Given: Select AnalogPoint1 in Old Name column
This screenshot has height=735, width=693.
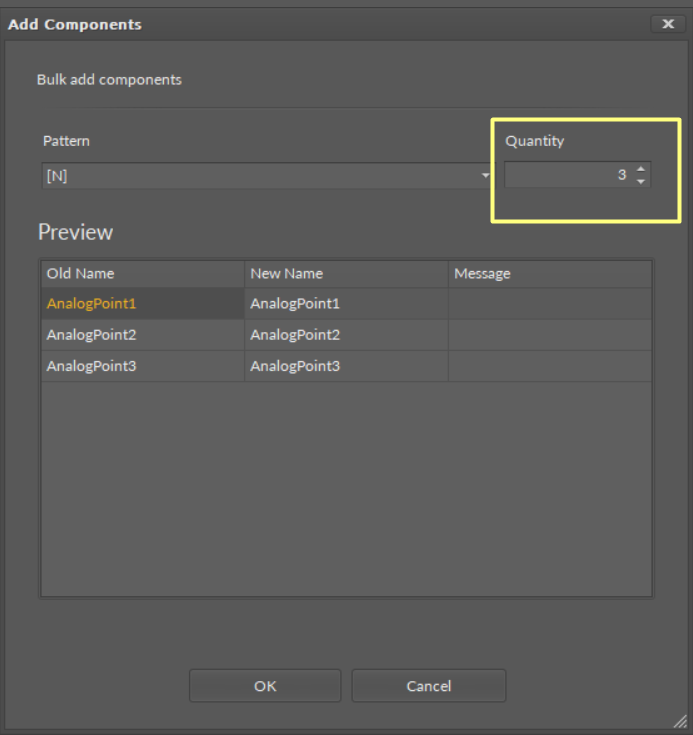Looking at the screenshot, I should pyautogui.click(x=92, y=304).
